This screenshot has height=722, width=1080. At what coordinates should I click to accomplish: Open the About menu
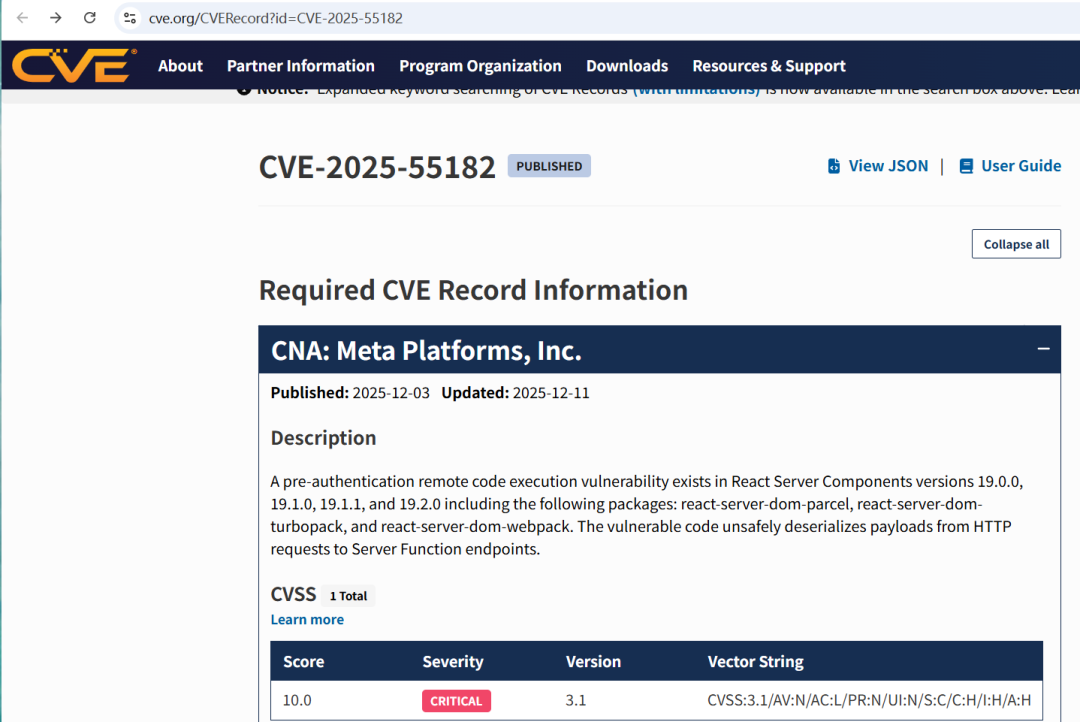pyautogui.click(x=180, y=66)
